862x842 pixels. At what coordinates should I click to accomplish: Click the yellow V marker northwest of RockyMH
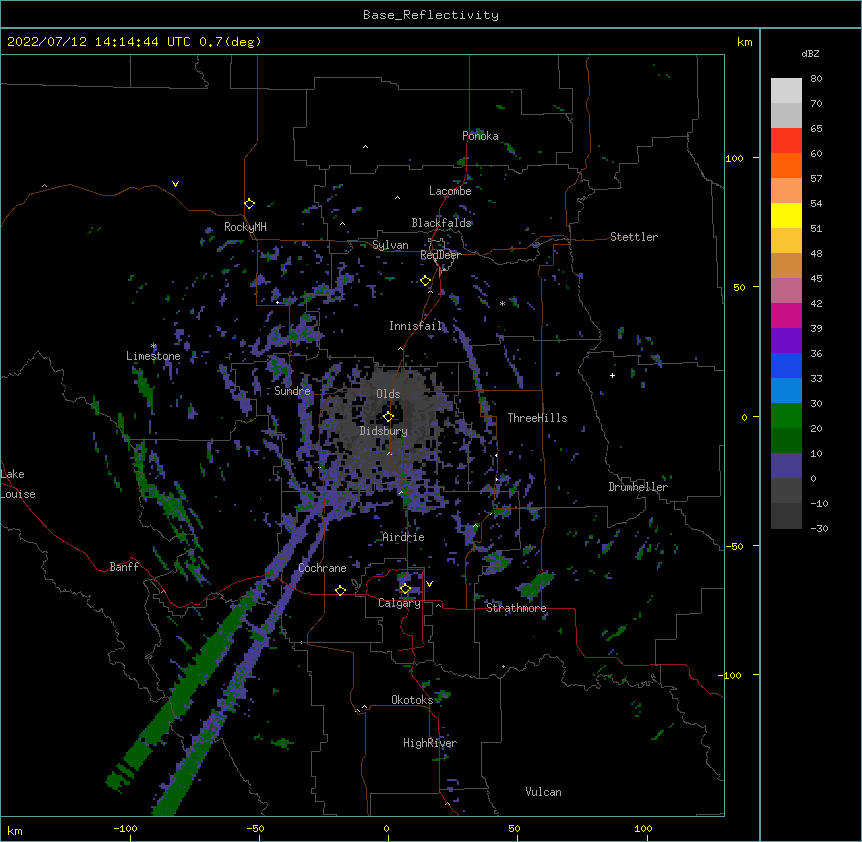pos(175,184)
